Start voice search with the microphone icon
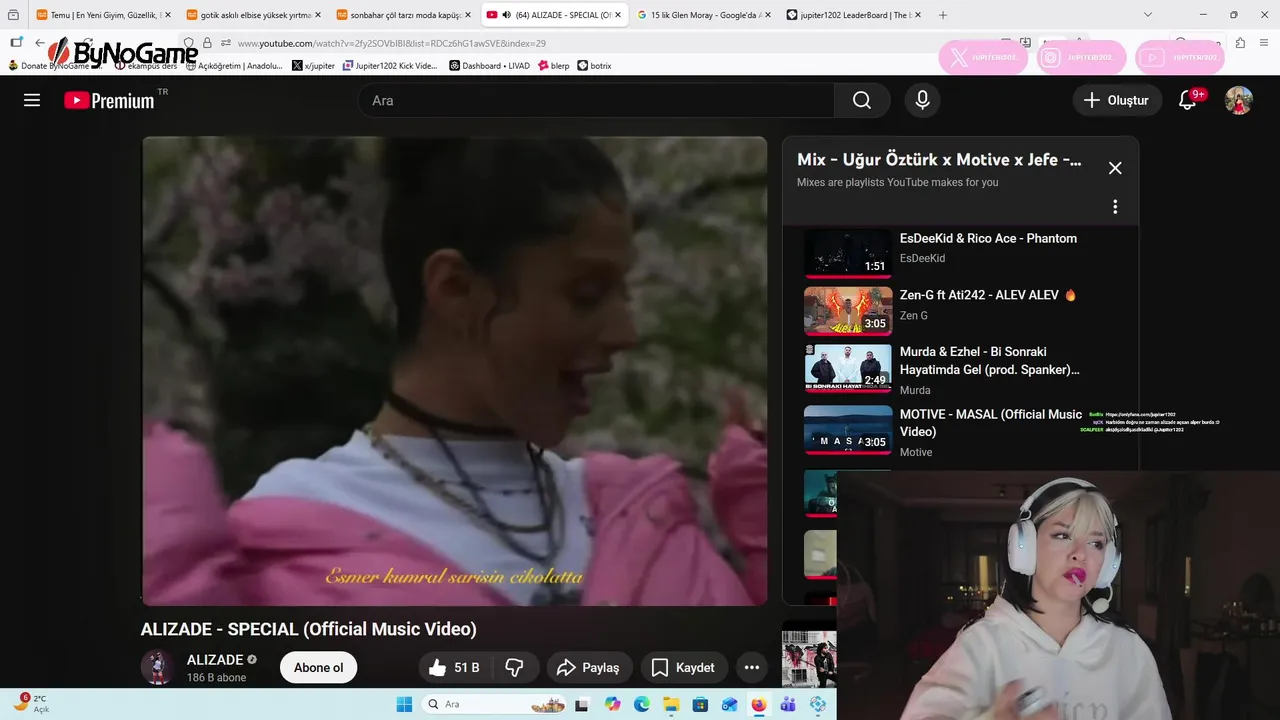Screen dimensions: 1280x720 coord(922,100)
